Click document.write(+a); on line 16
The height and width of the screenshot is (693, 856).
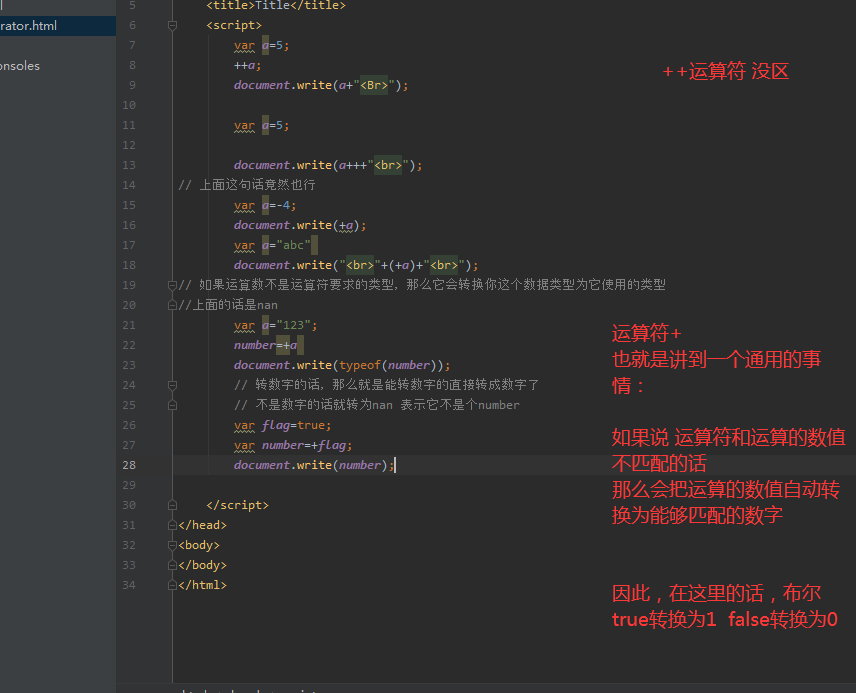300,225
